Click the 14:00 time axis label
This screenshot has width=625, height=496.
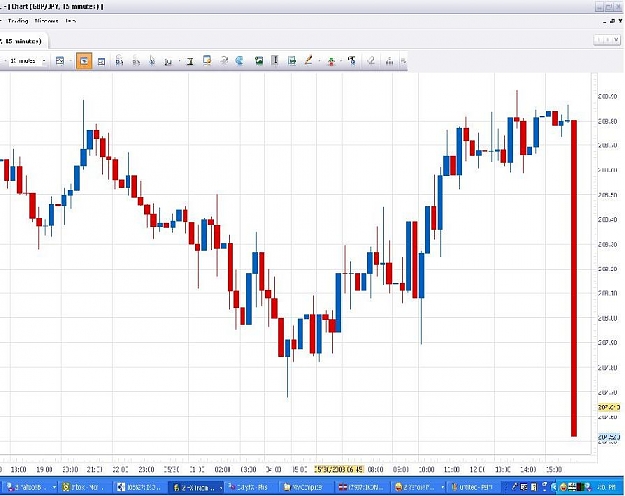(528, 470)
